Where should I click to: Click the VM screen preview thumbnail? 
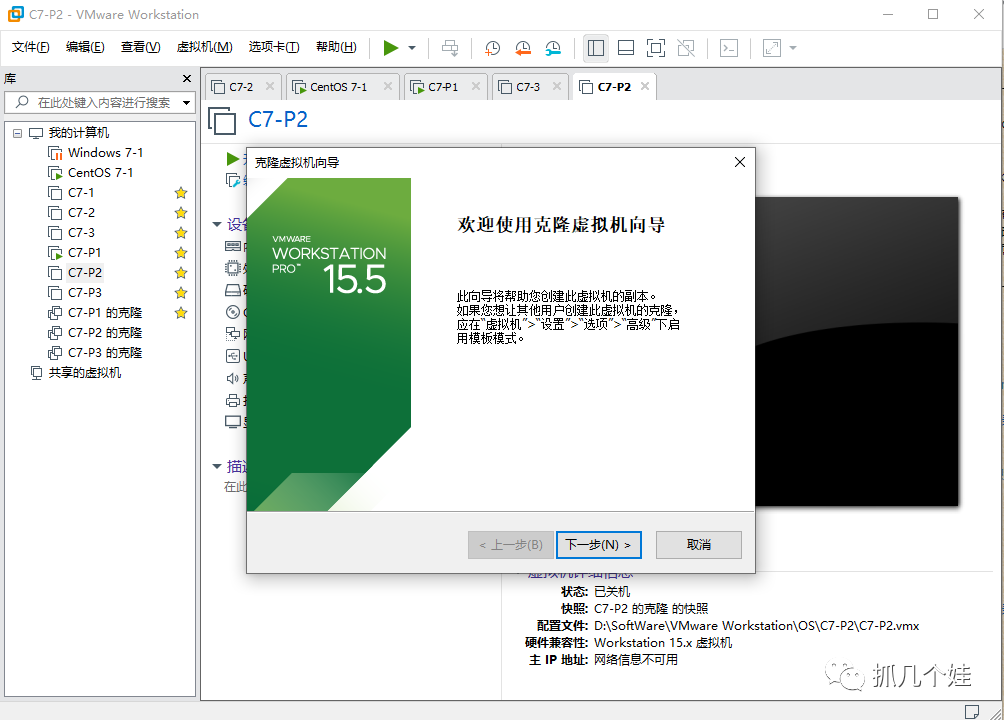pos(857,351)
